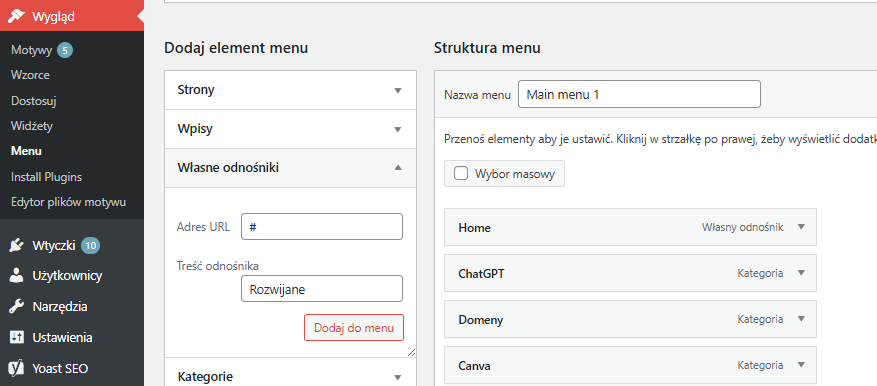Click the Wtyczki update count badge
This screenshot has height=386, width=877.
click(91, 245)
